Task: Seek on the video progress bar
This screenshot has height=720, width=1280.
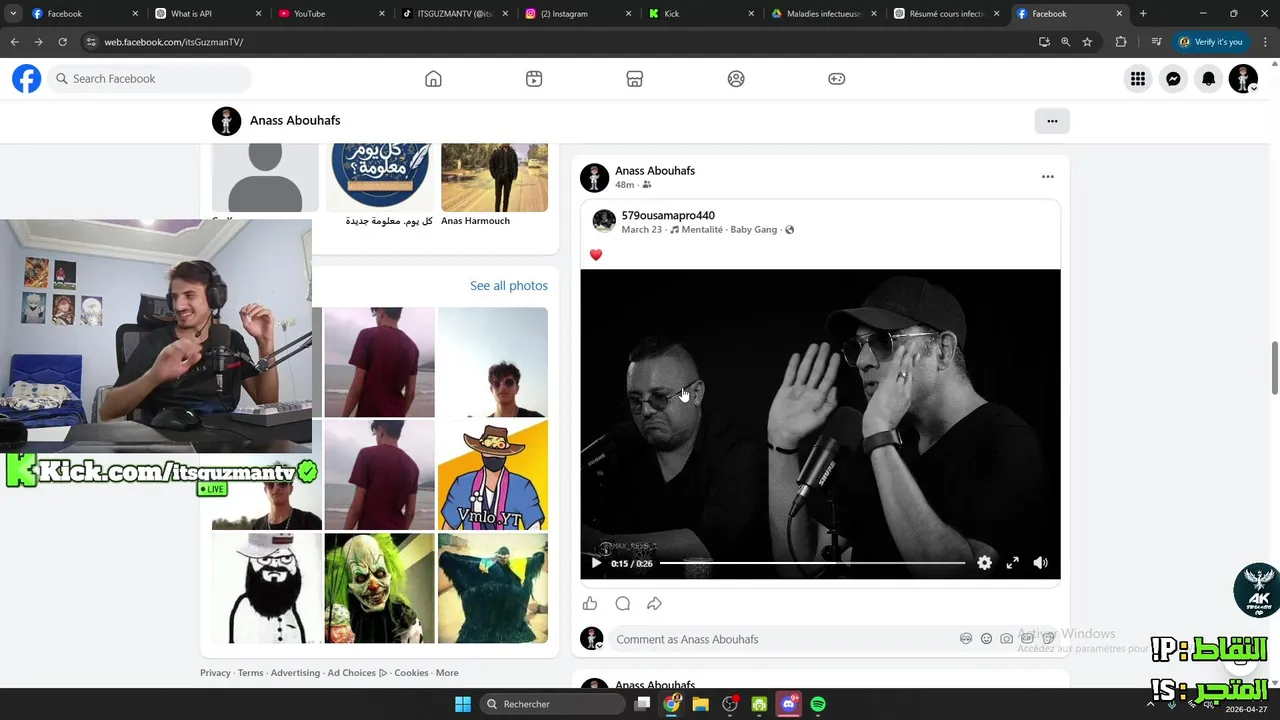Action: click(x=812, y=563)
